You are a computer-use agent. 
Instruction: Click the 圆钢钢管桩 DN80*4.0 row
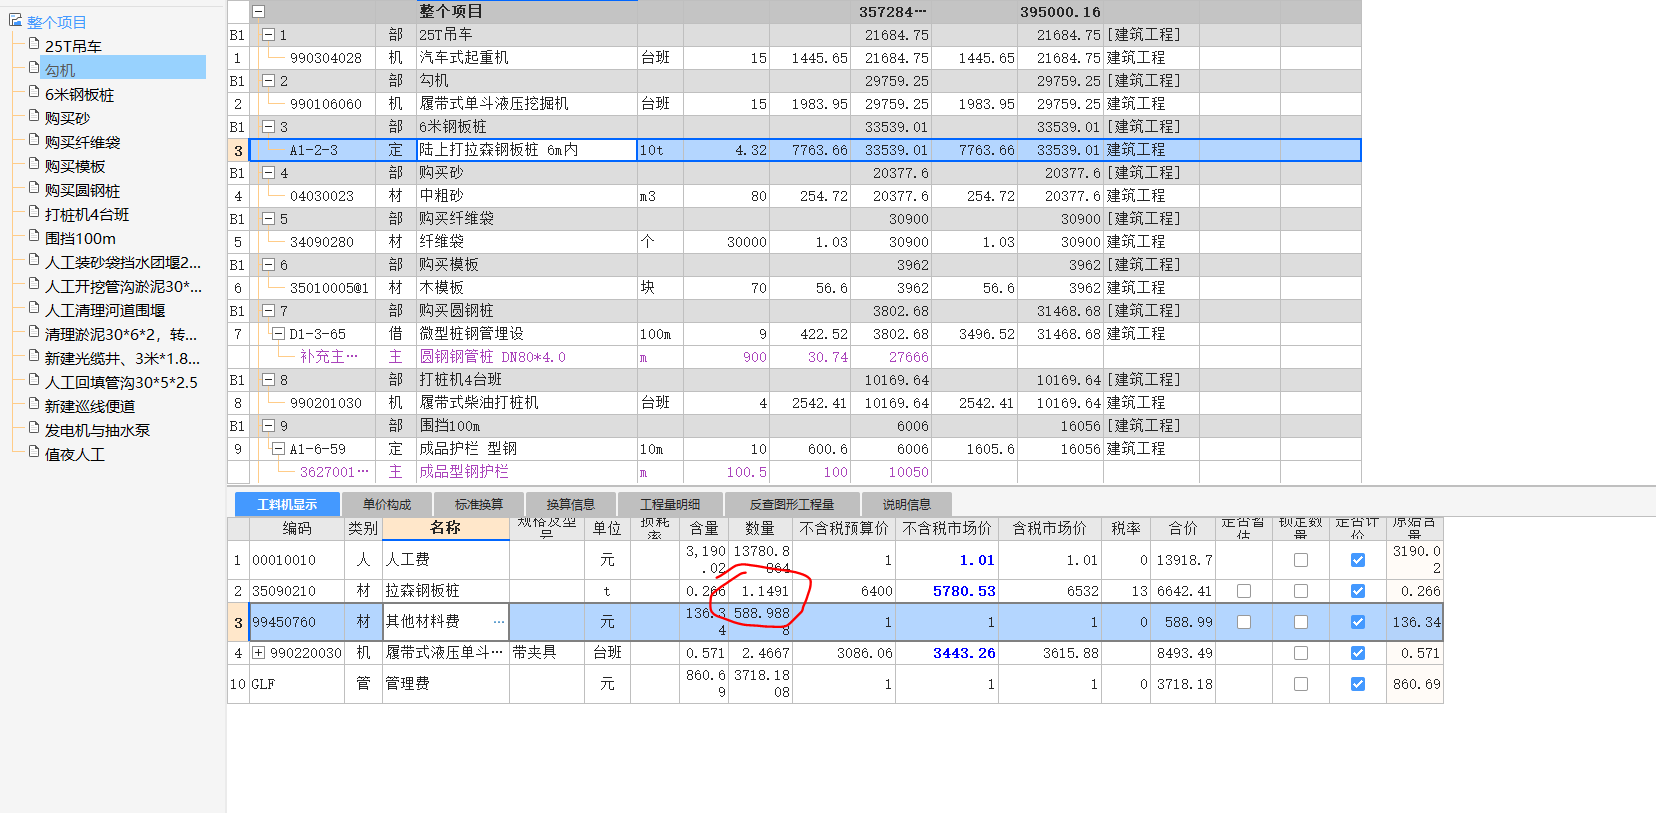point(794,357)
